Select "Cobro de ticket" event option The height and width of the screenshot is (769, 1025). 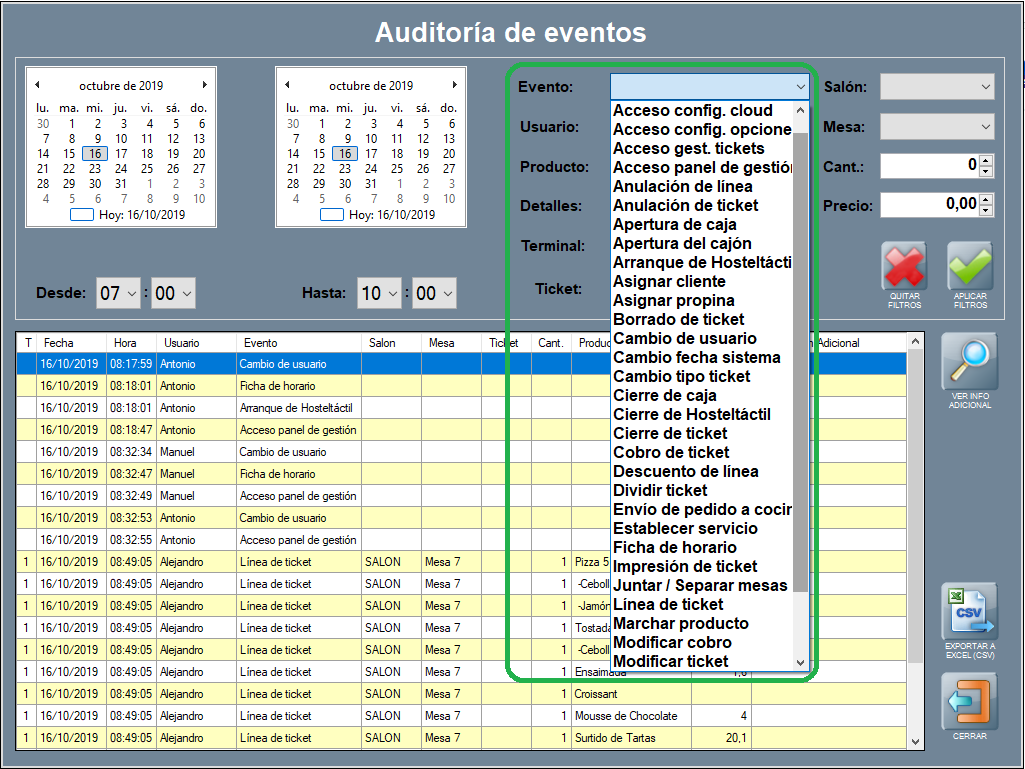(671, 452)
